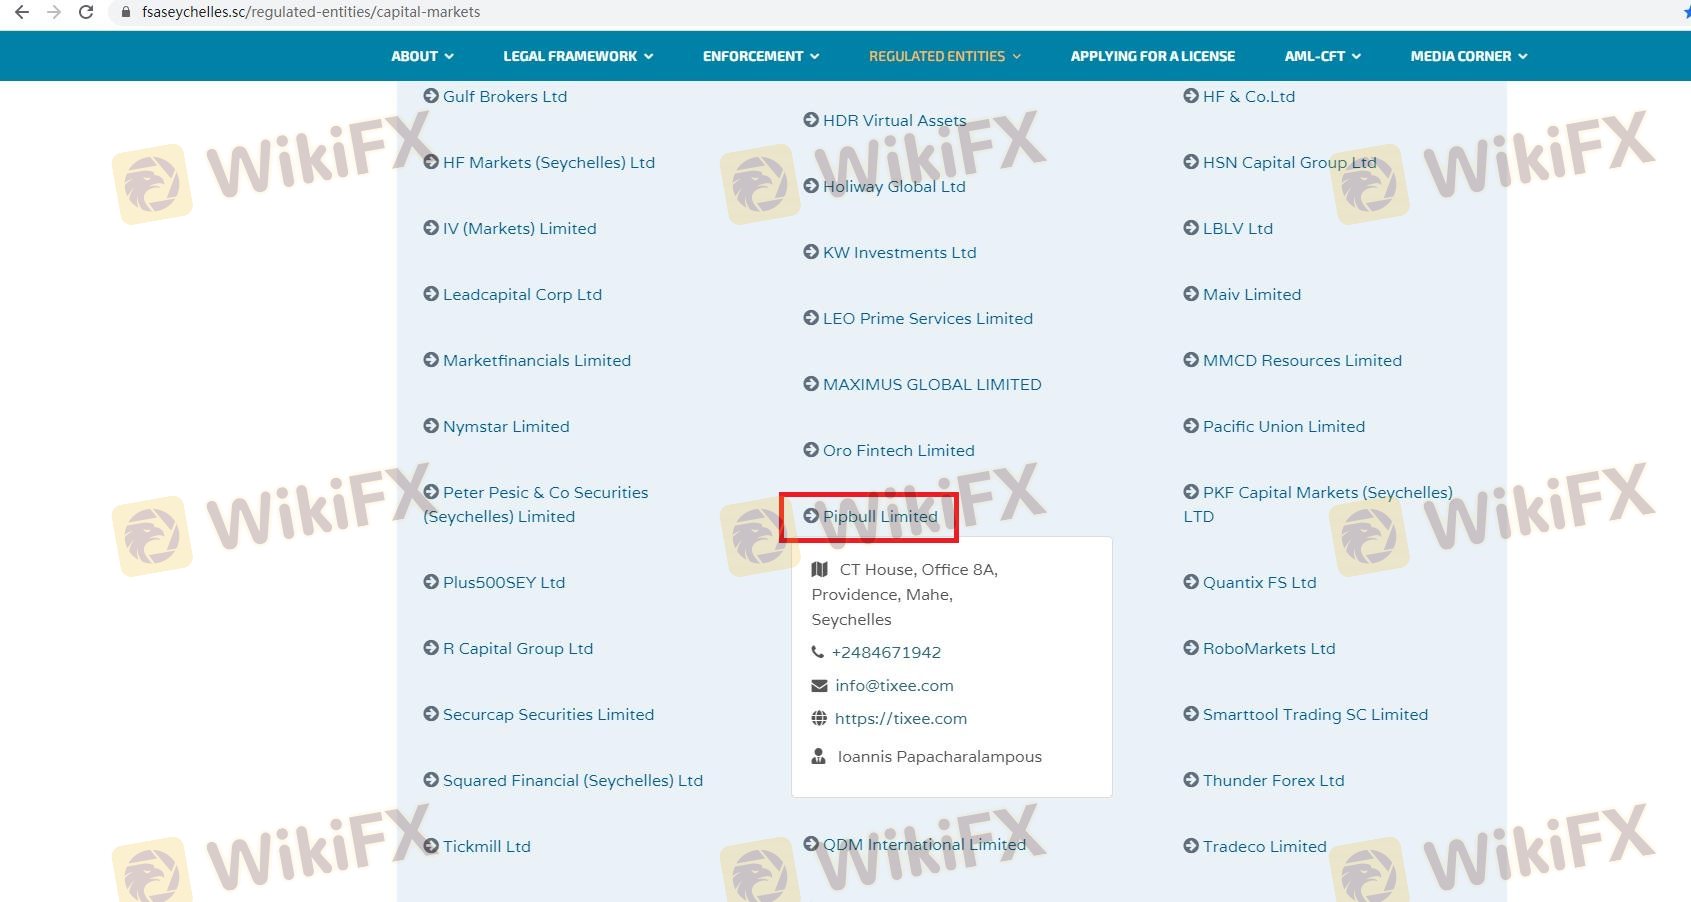Screen dimensions: 1691x902
Task: Click the browser address bar URL
Action: (x=311, y=12)
